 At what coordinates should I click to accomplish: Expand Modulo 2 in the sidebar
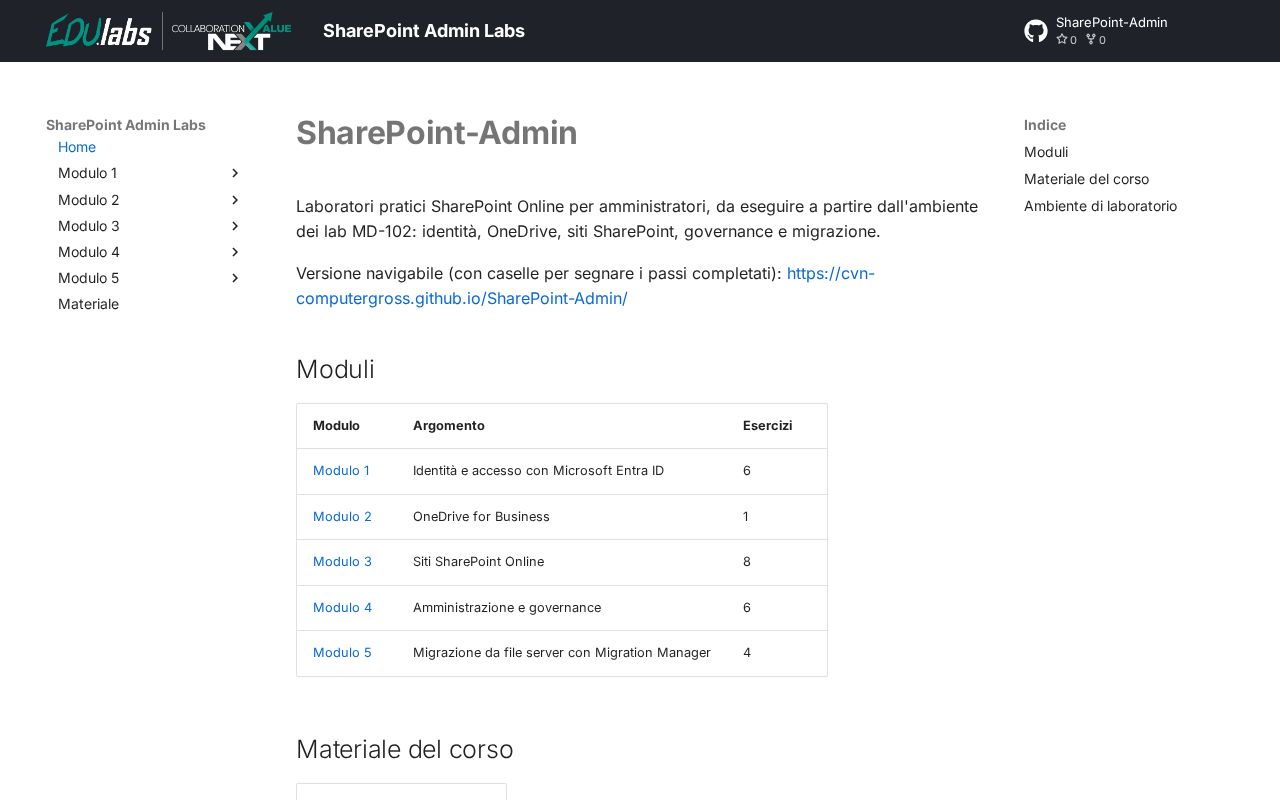coord(235,200)
